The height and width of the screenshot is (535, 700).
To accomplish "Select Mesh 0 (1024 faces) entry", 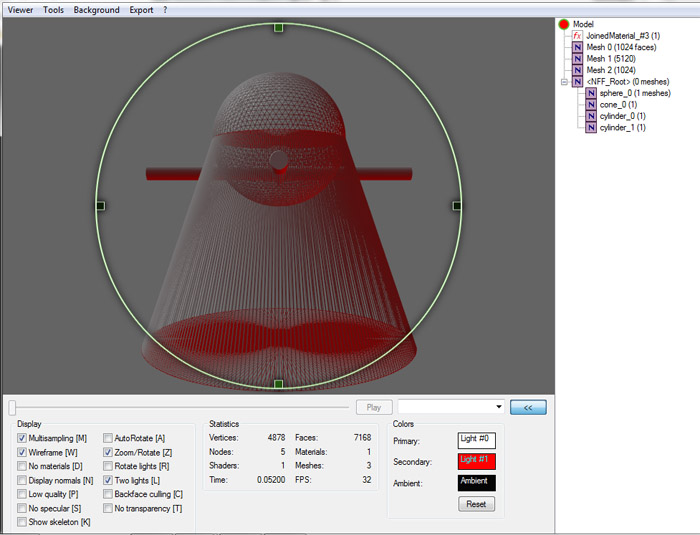I will pyautogui.click(x=621, y=47).
